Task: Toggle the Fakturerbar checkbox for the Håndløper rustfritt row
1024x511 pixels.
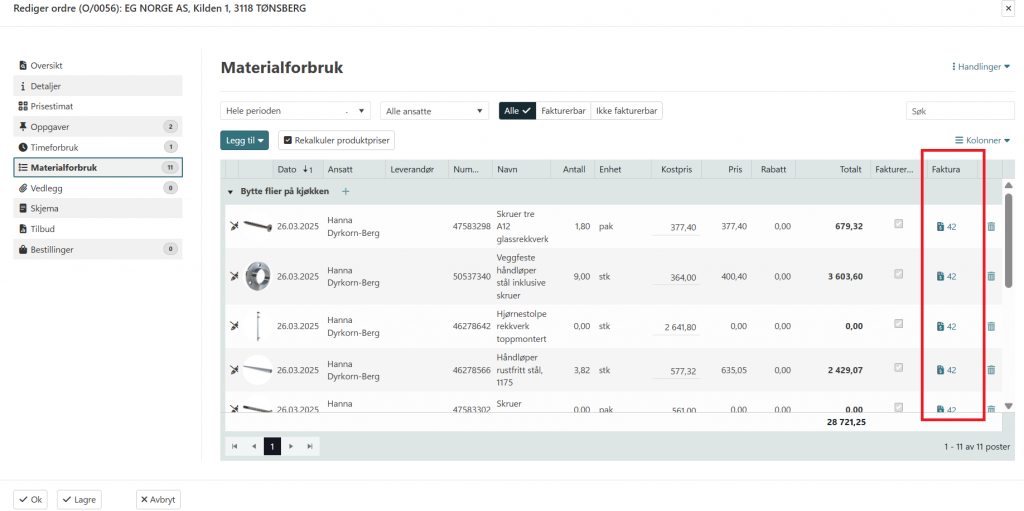Action: coord(898,367)
